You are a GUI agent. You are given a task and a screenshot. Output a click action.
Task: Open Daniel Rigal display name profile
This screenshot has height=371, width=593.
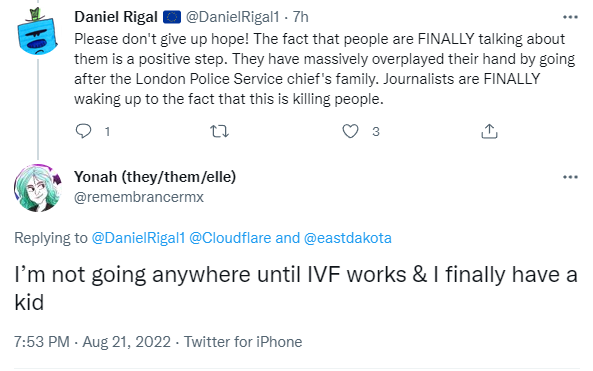pos(116,17)
